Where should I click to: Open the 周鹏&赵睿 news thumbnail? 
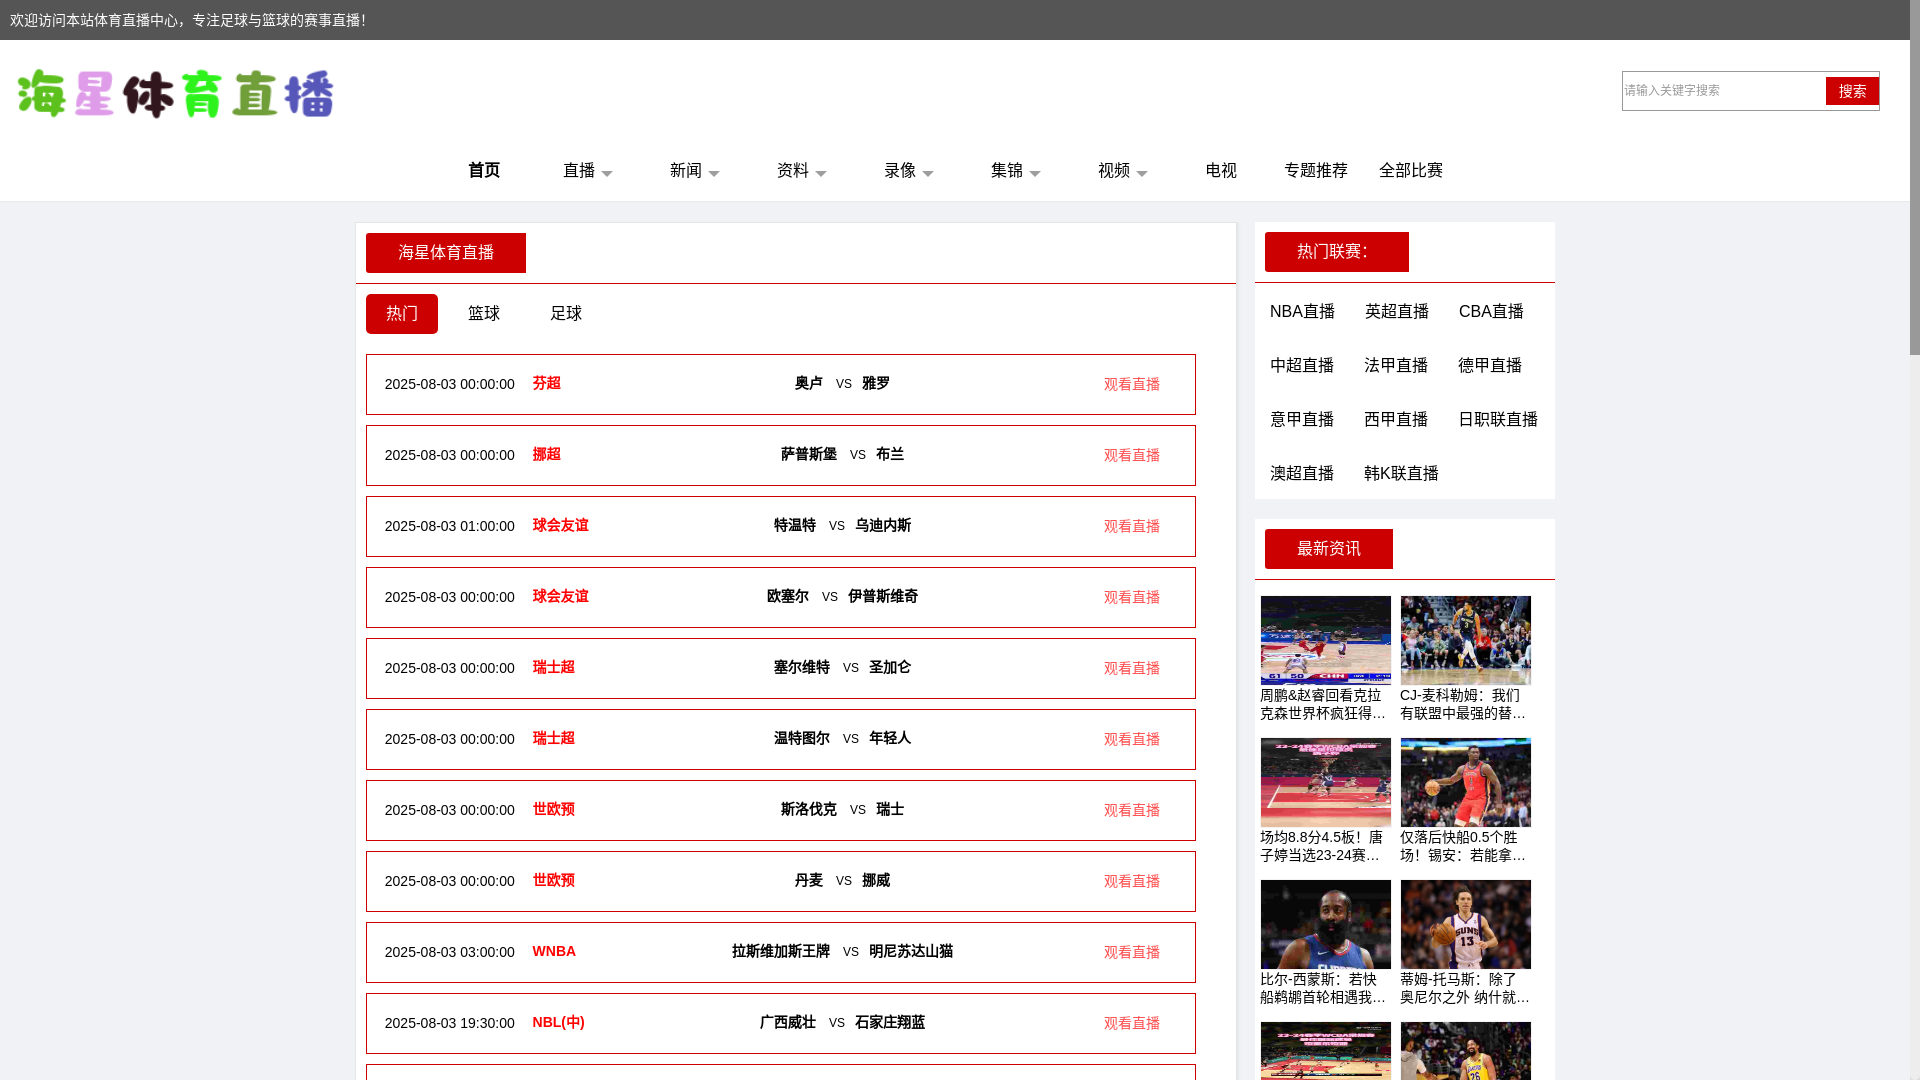click(1325, 641)
